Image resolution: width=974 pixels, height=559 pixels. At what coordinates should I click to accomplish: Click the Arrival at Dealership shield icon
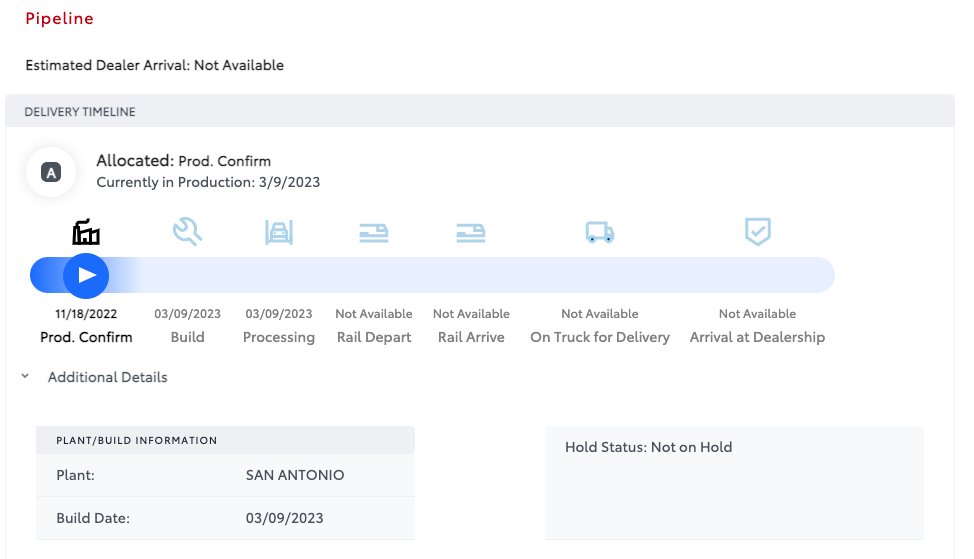pyautogui.click(x=758, y=233)
